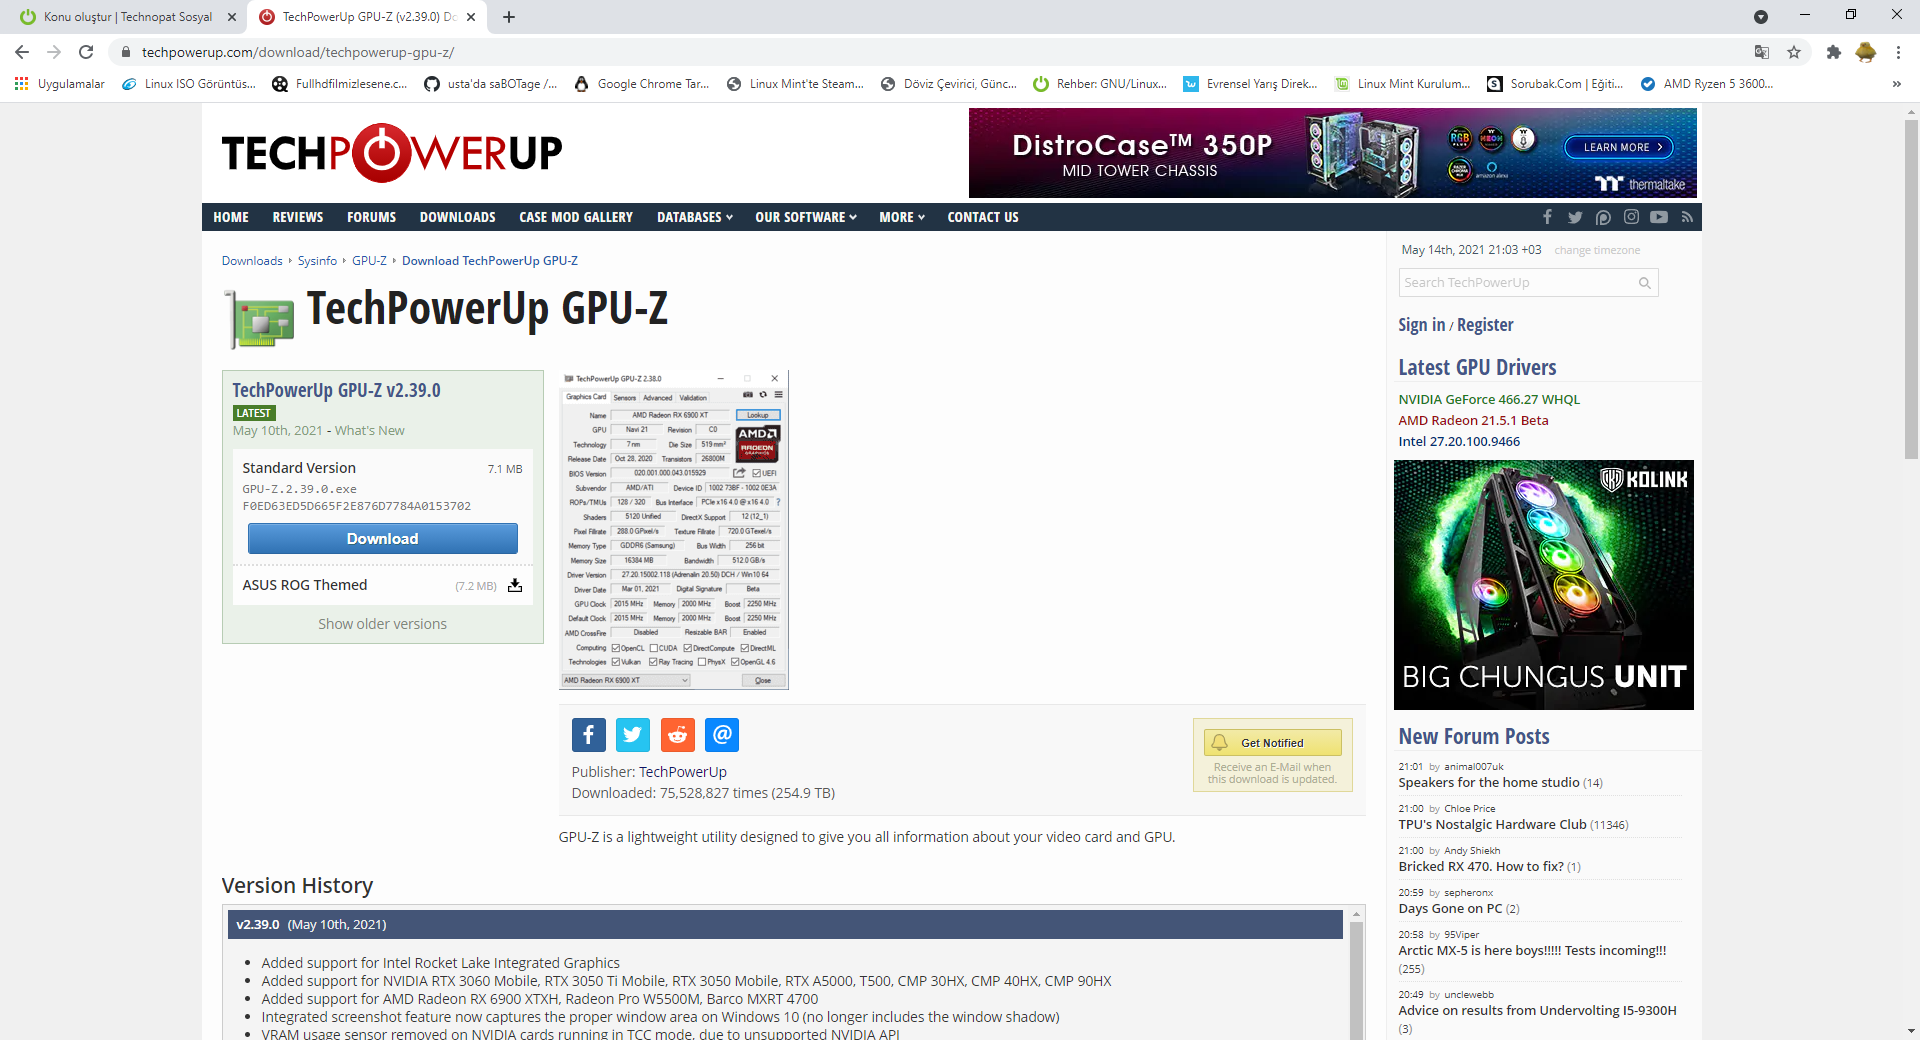The image size is (1920, 1040).
Task: Open the Chrome menu (three dots)
Action: click(1898, 52)
